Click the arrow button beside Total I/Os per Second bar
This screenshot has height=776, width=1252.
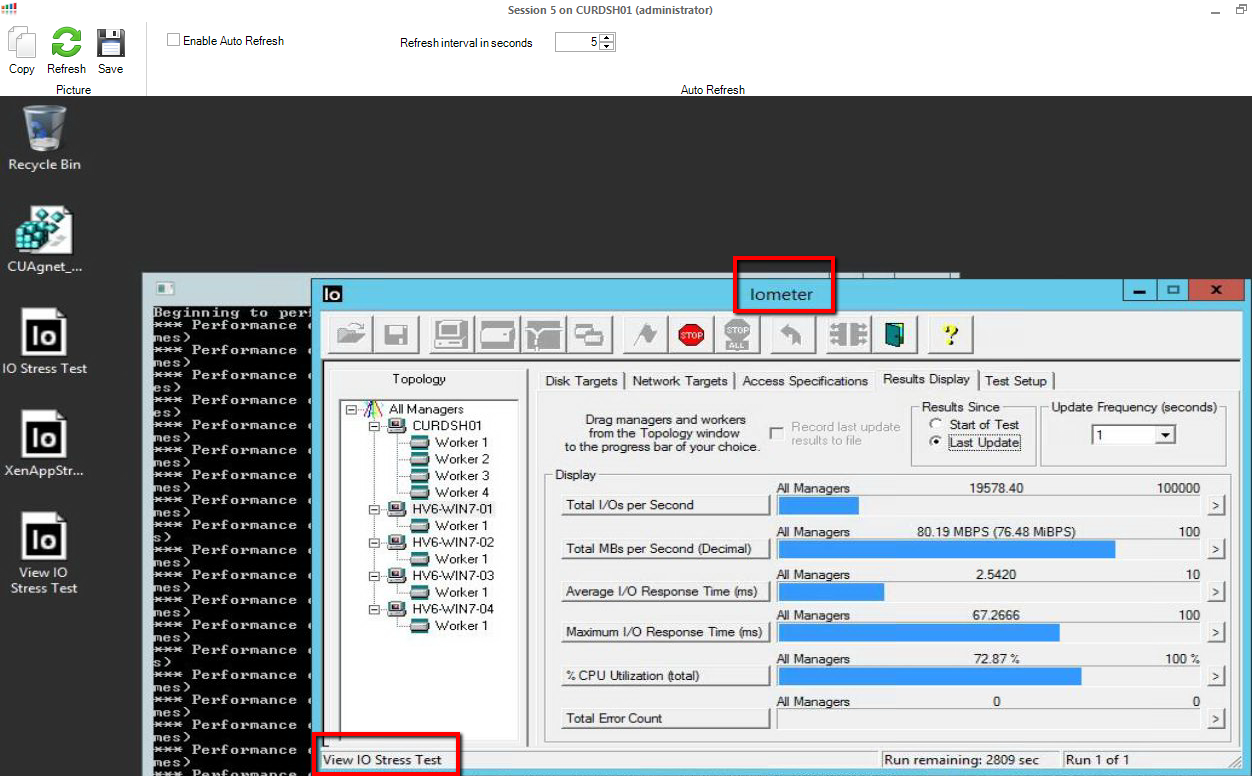(x=1216, y=505)
